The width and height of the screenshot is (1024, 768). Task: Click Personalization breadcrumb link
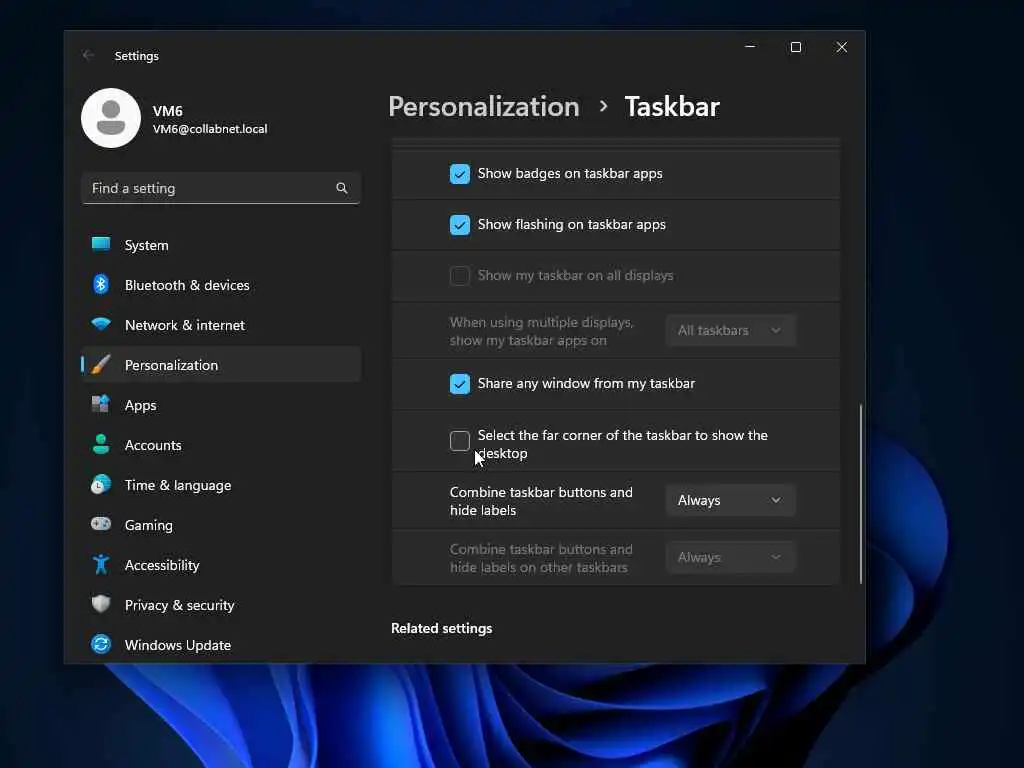click(x=484, y=107)
